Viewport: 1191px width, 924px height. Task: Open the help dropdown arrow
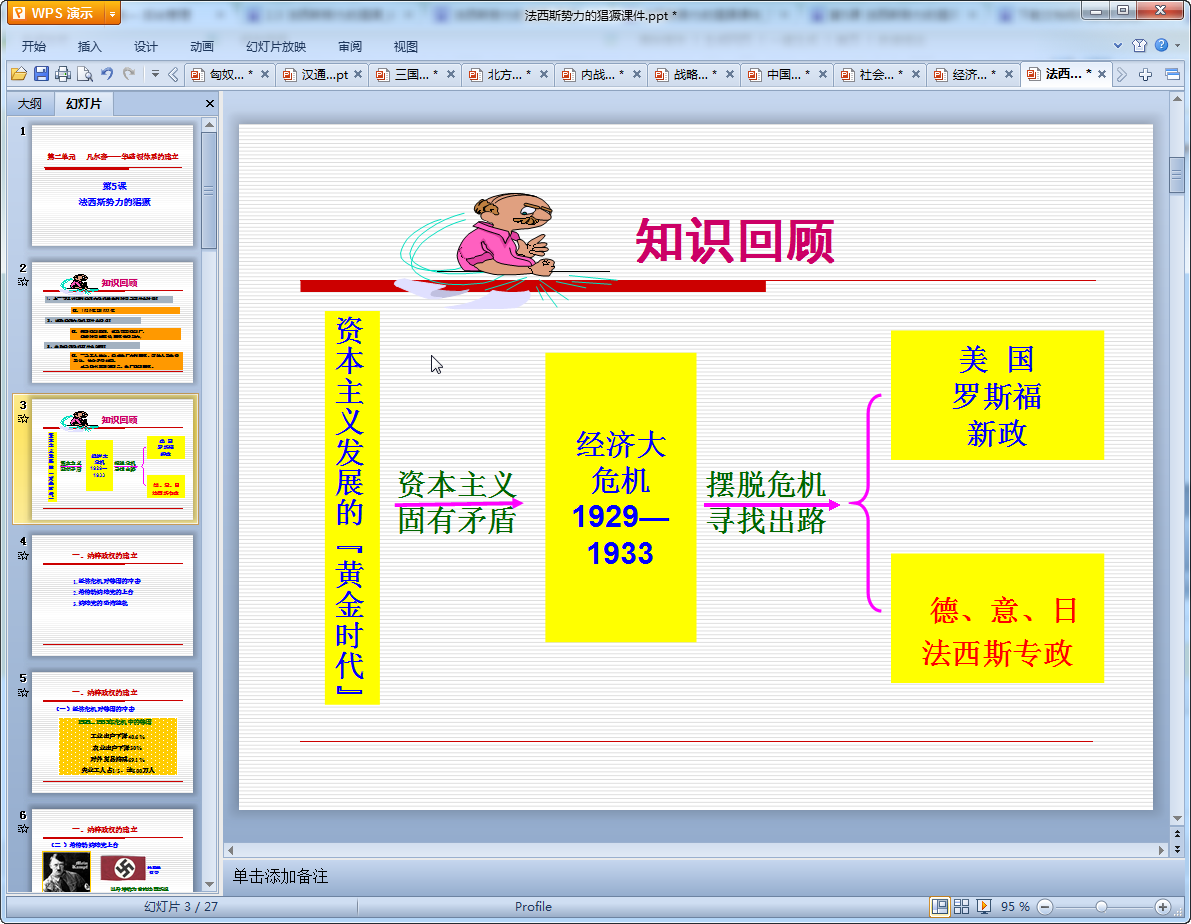tap(1177, 46)
